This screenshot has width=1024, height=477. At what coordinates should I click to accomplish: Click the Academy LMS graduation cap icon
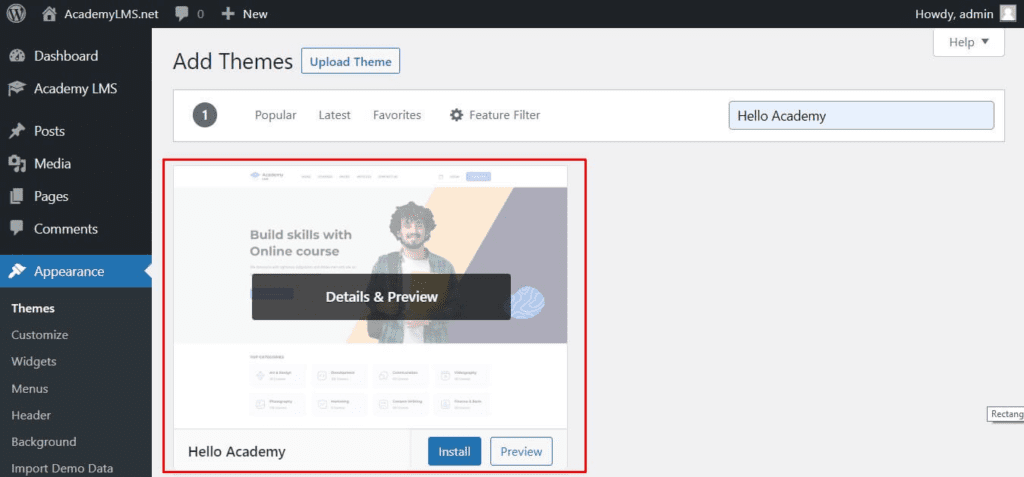point(17,89)
